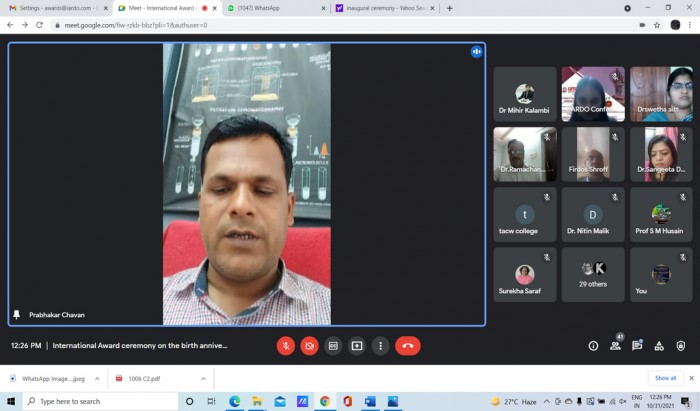Click the Windows taskbar search box
Screen dimensions: 700x411
pos(100,401)
